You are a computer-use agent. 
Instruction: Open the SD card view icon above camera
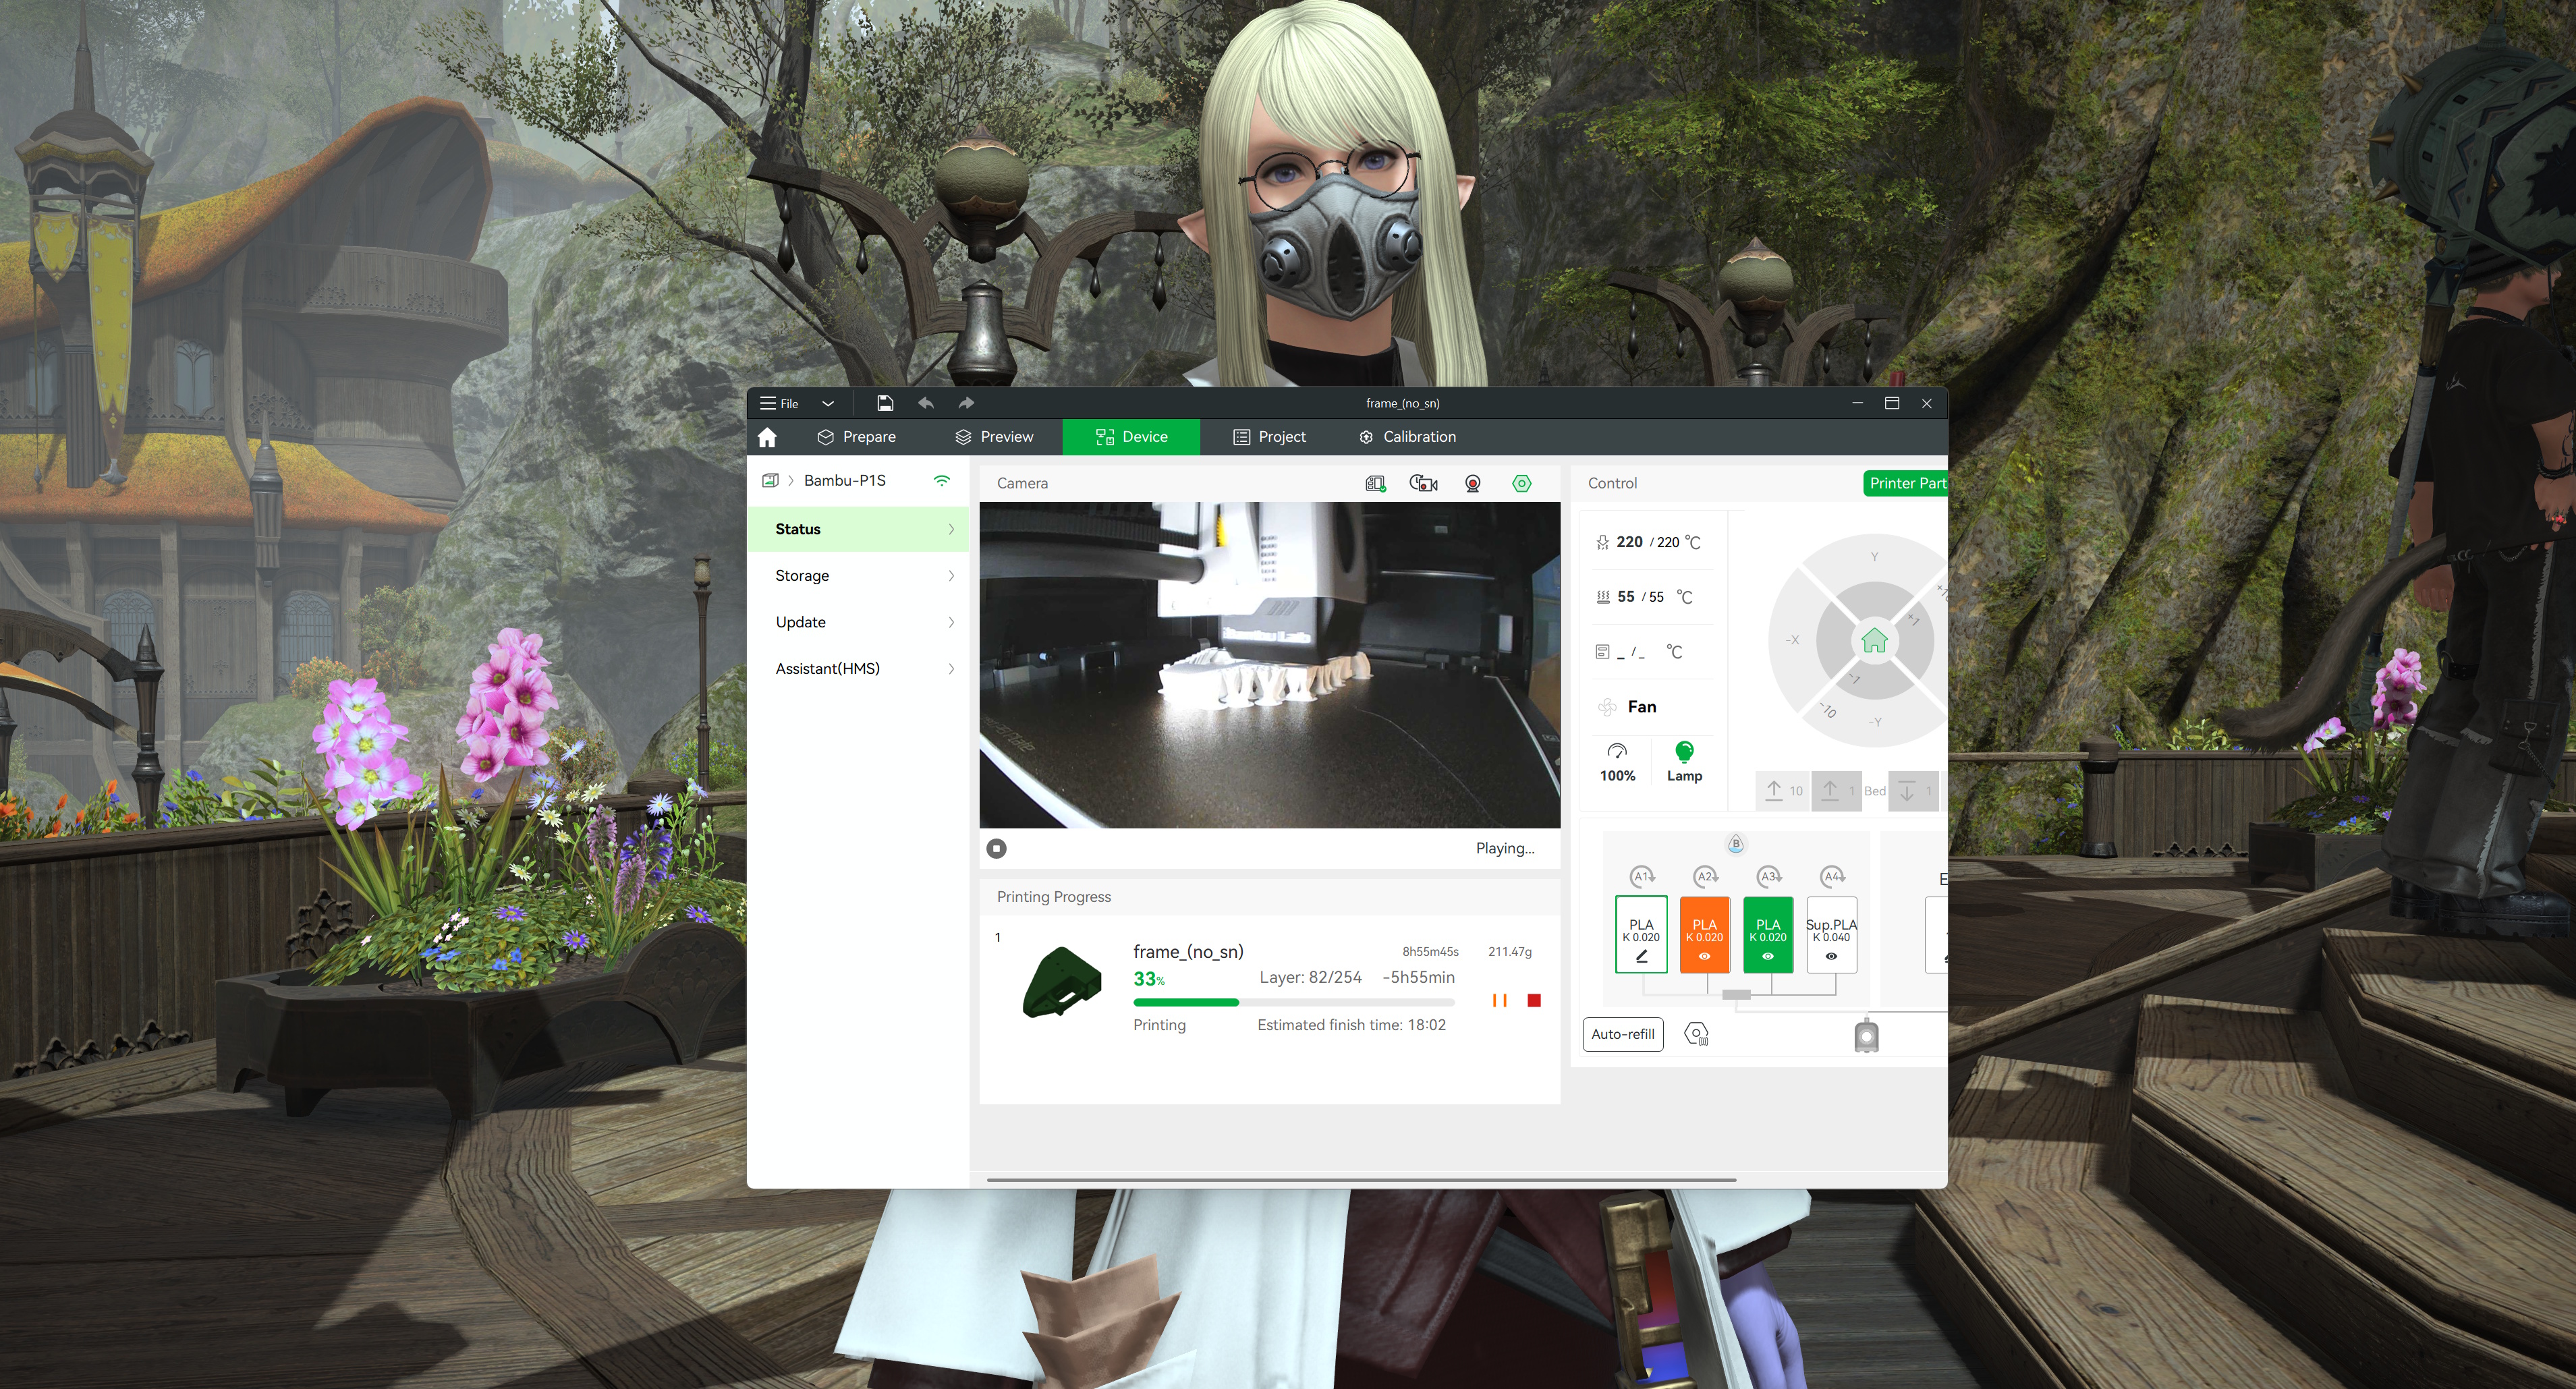coord(1375,483)
